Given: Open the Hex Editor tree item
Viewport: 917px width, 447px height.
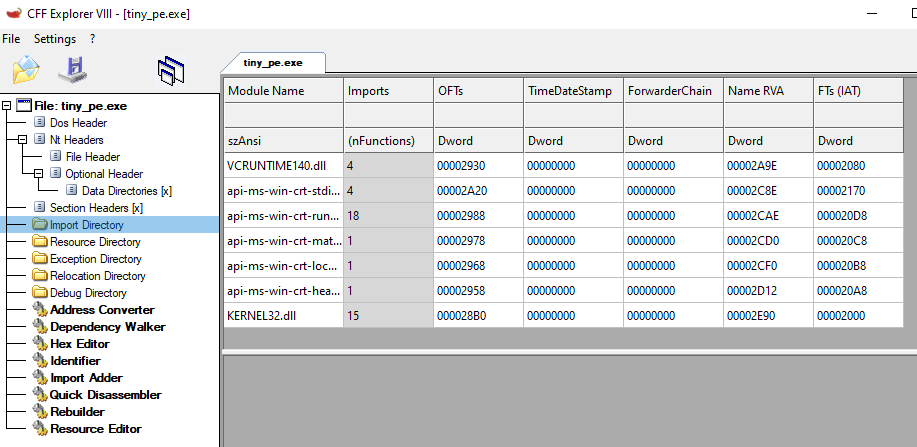Looking at the screenshot, I should (x=80, y=343).
